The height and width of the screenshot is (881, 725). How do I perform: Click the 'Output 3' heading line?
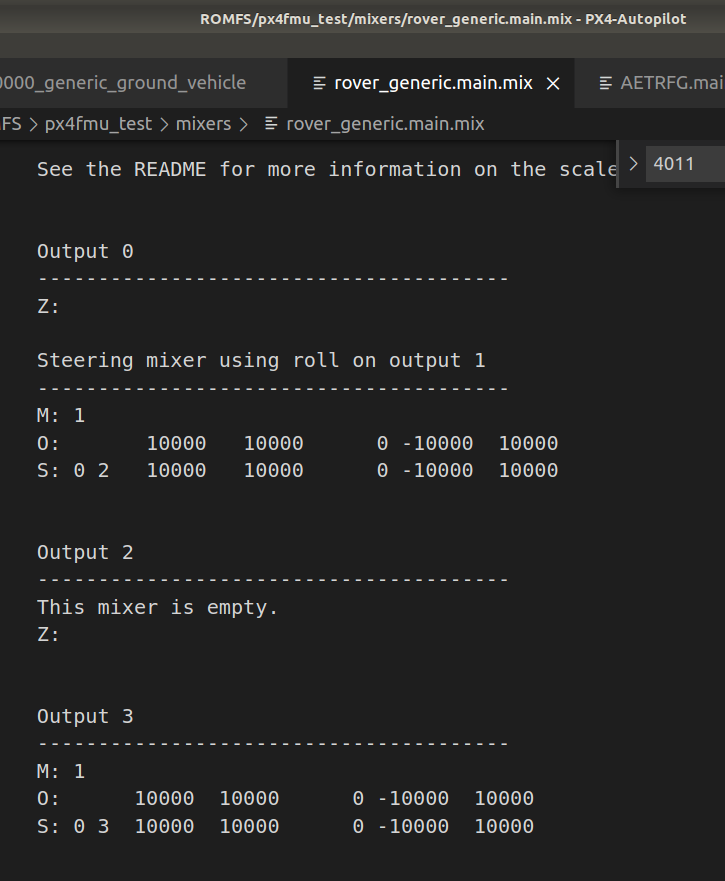pos(85,717)
